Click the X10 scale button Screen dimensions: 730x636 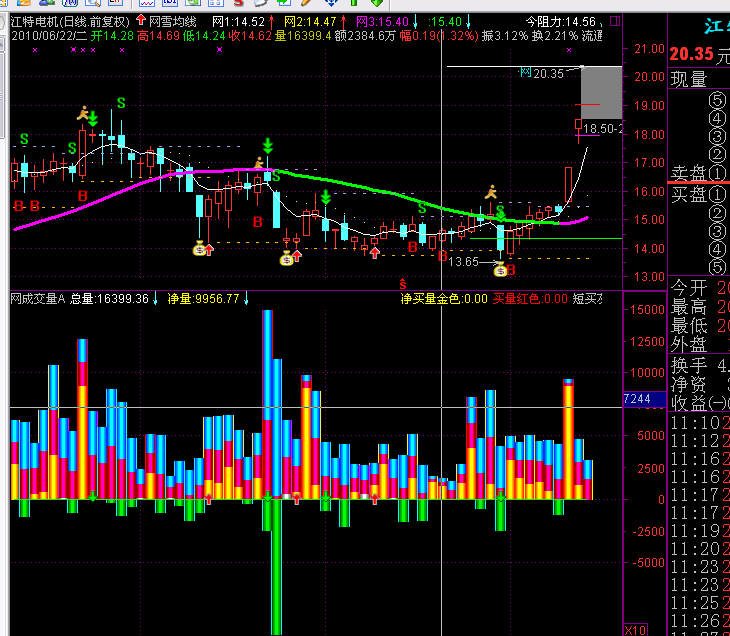pos(635,630)
